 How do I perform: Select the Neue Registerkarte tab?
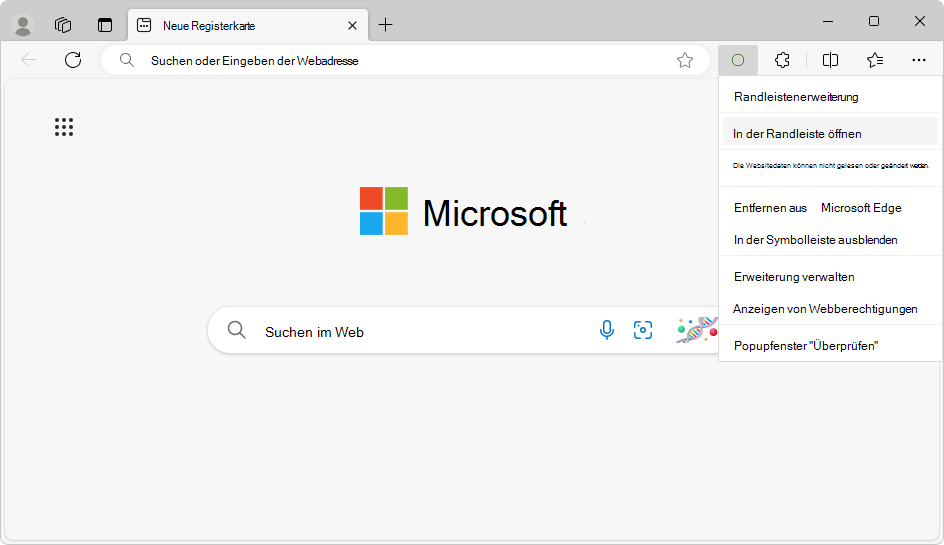(x=247, y=25)
